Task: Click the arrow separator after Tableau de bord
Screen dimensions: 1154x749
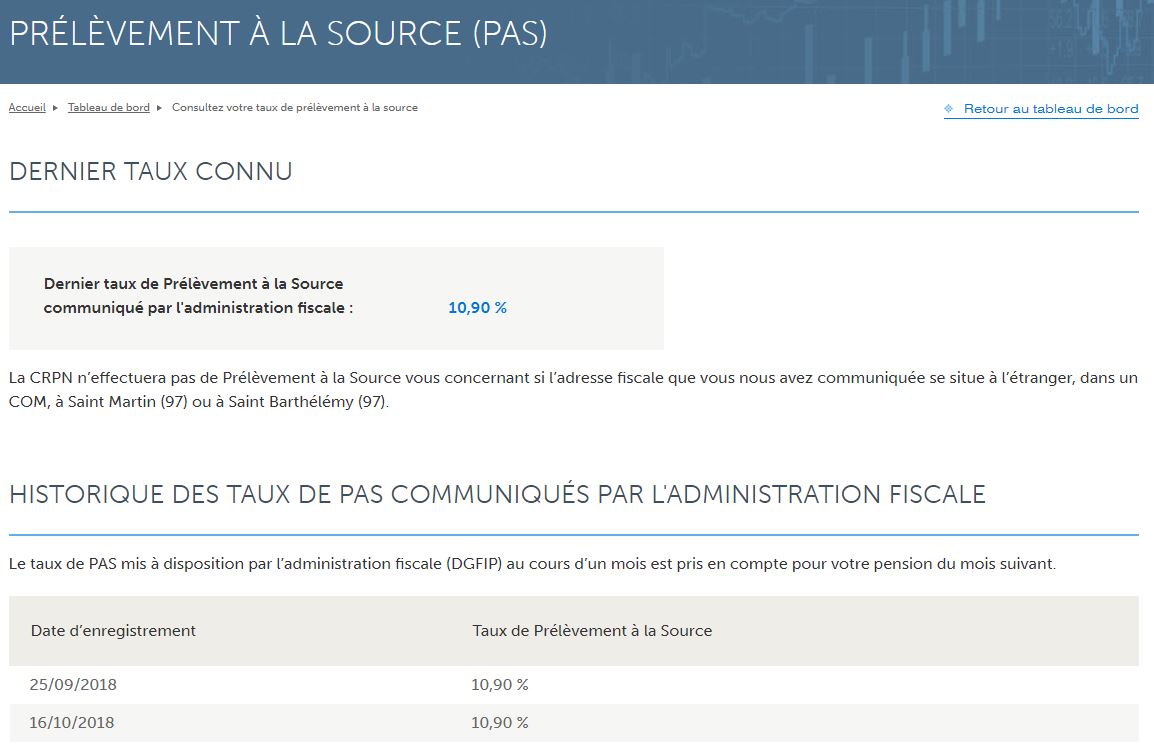Action: tap(159, 108)
